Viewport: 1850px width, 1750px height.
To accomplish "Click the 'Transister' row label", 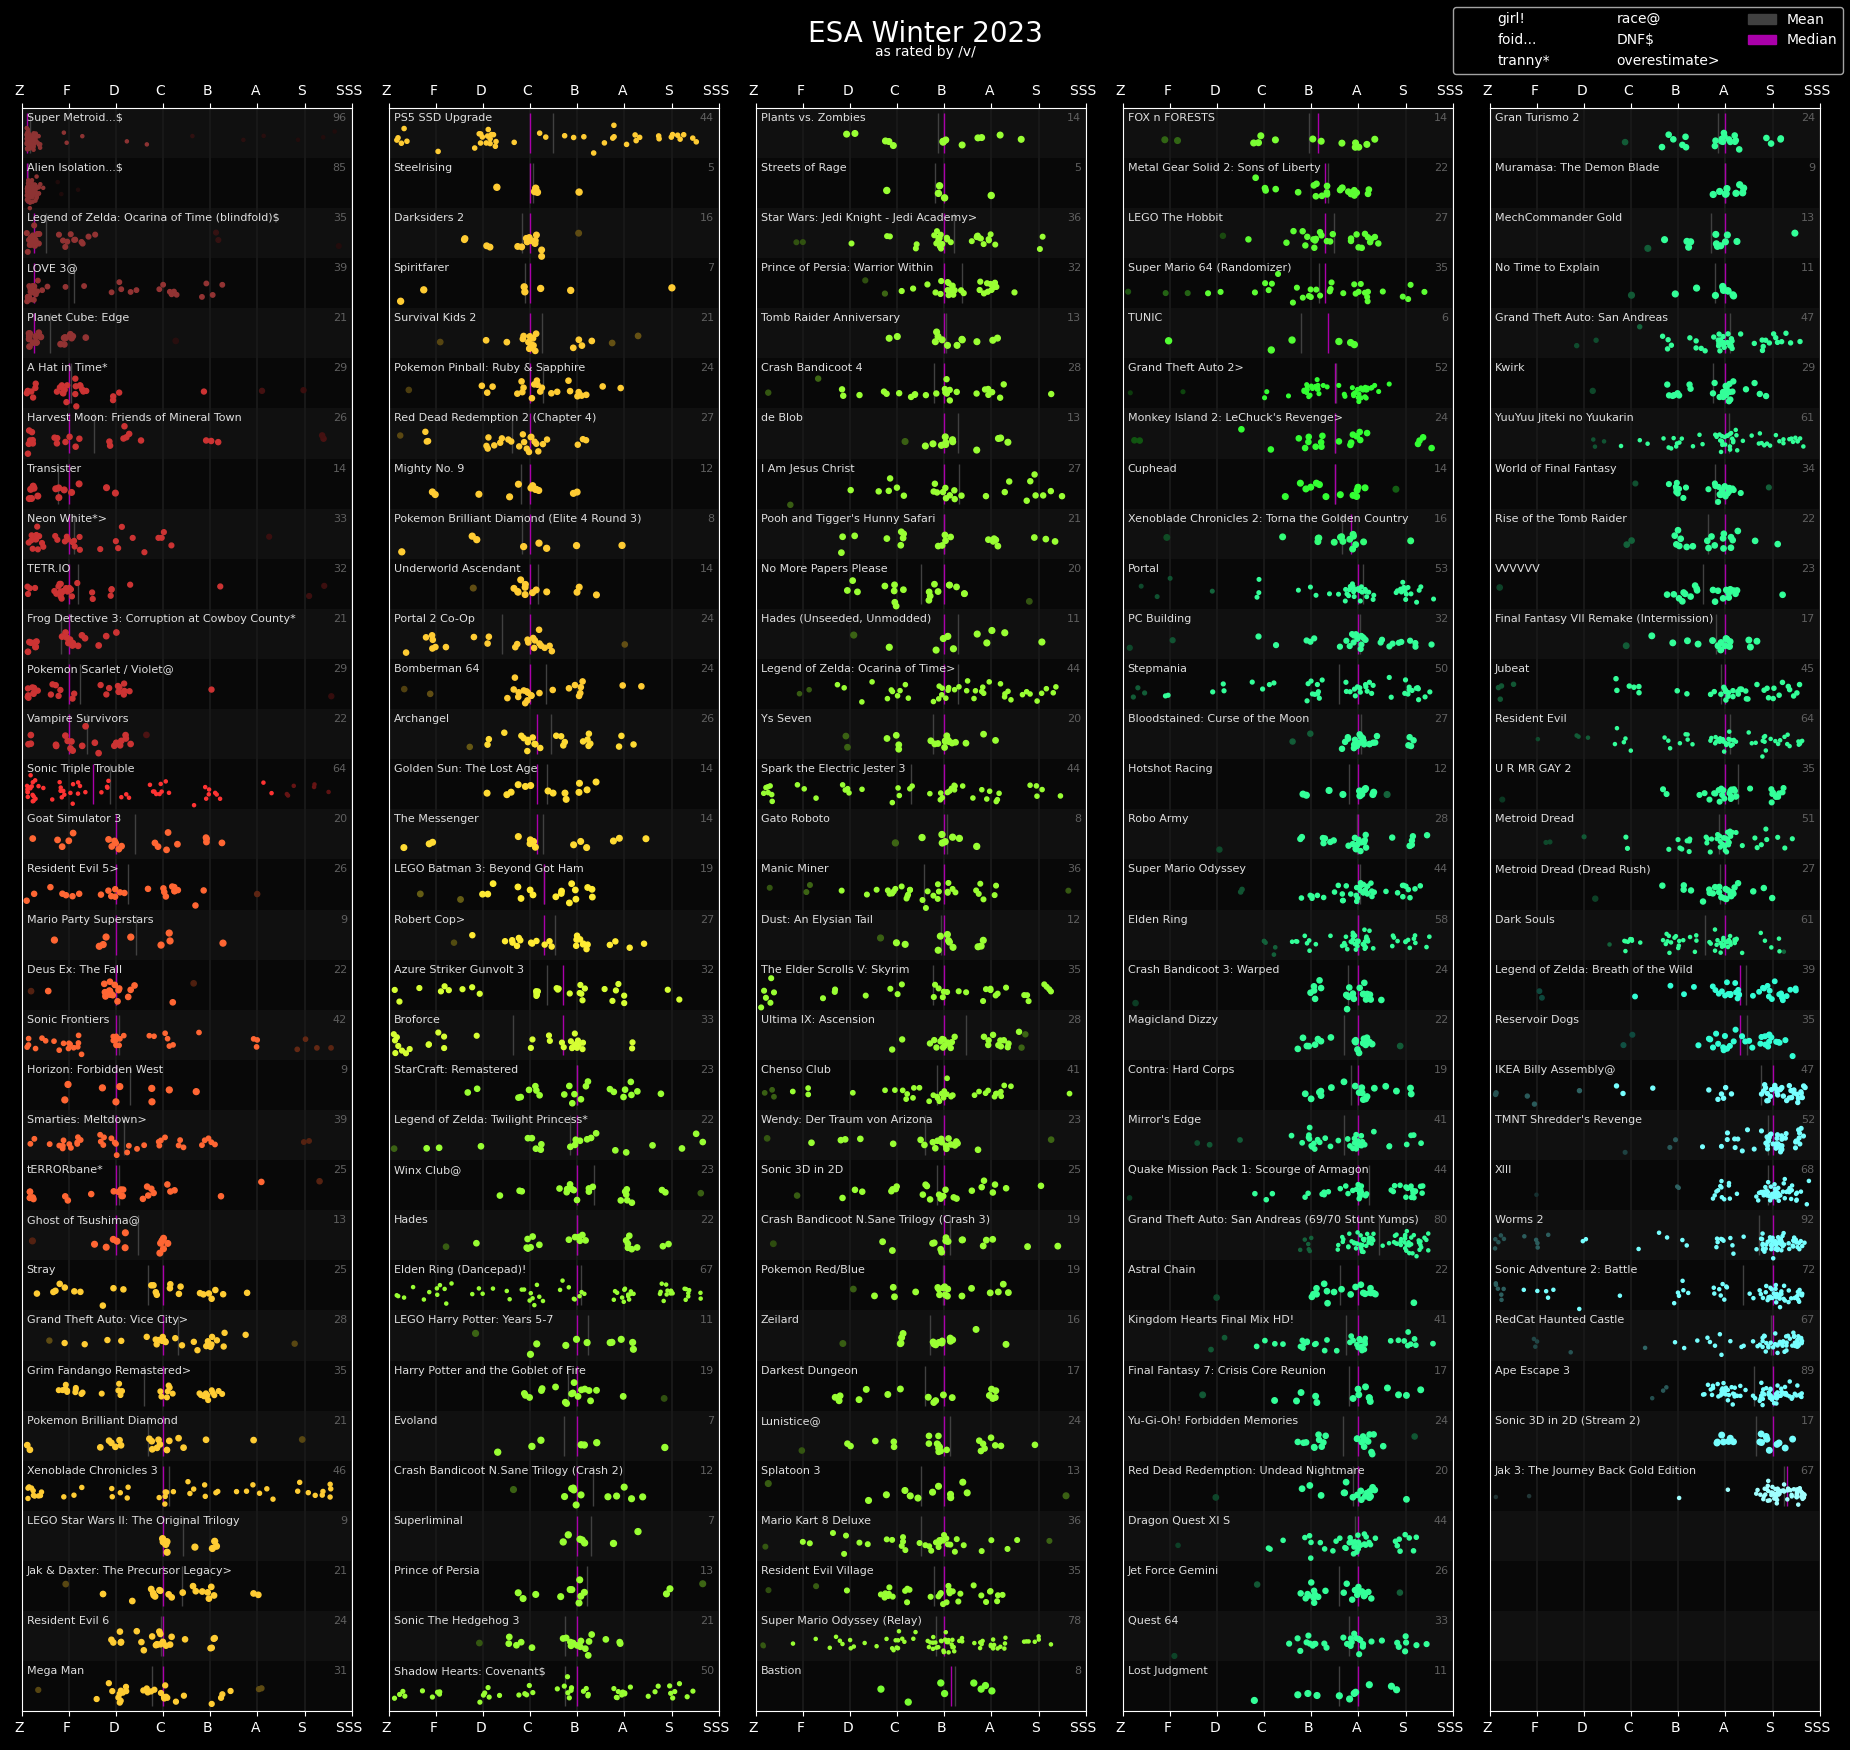I will 54,468.
